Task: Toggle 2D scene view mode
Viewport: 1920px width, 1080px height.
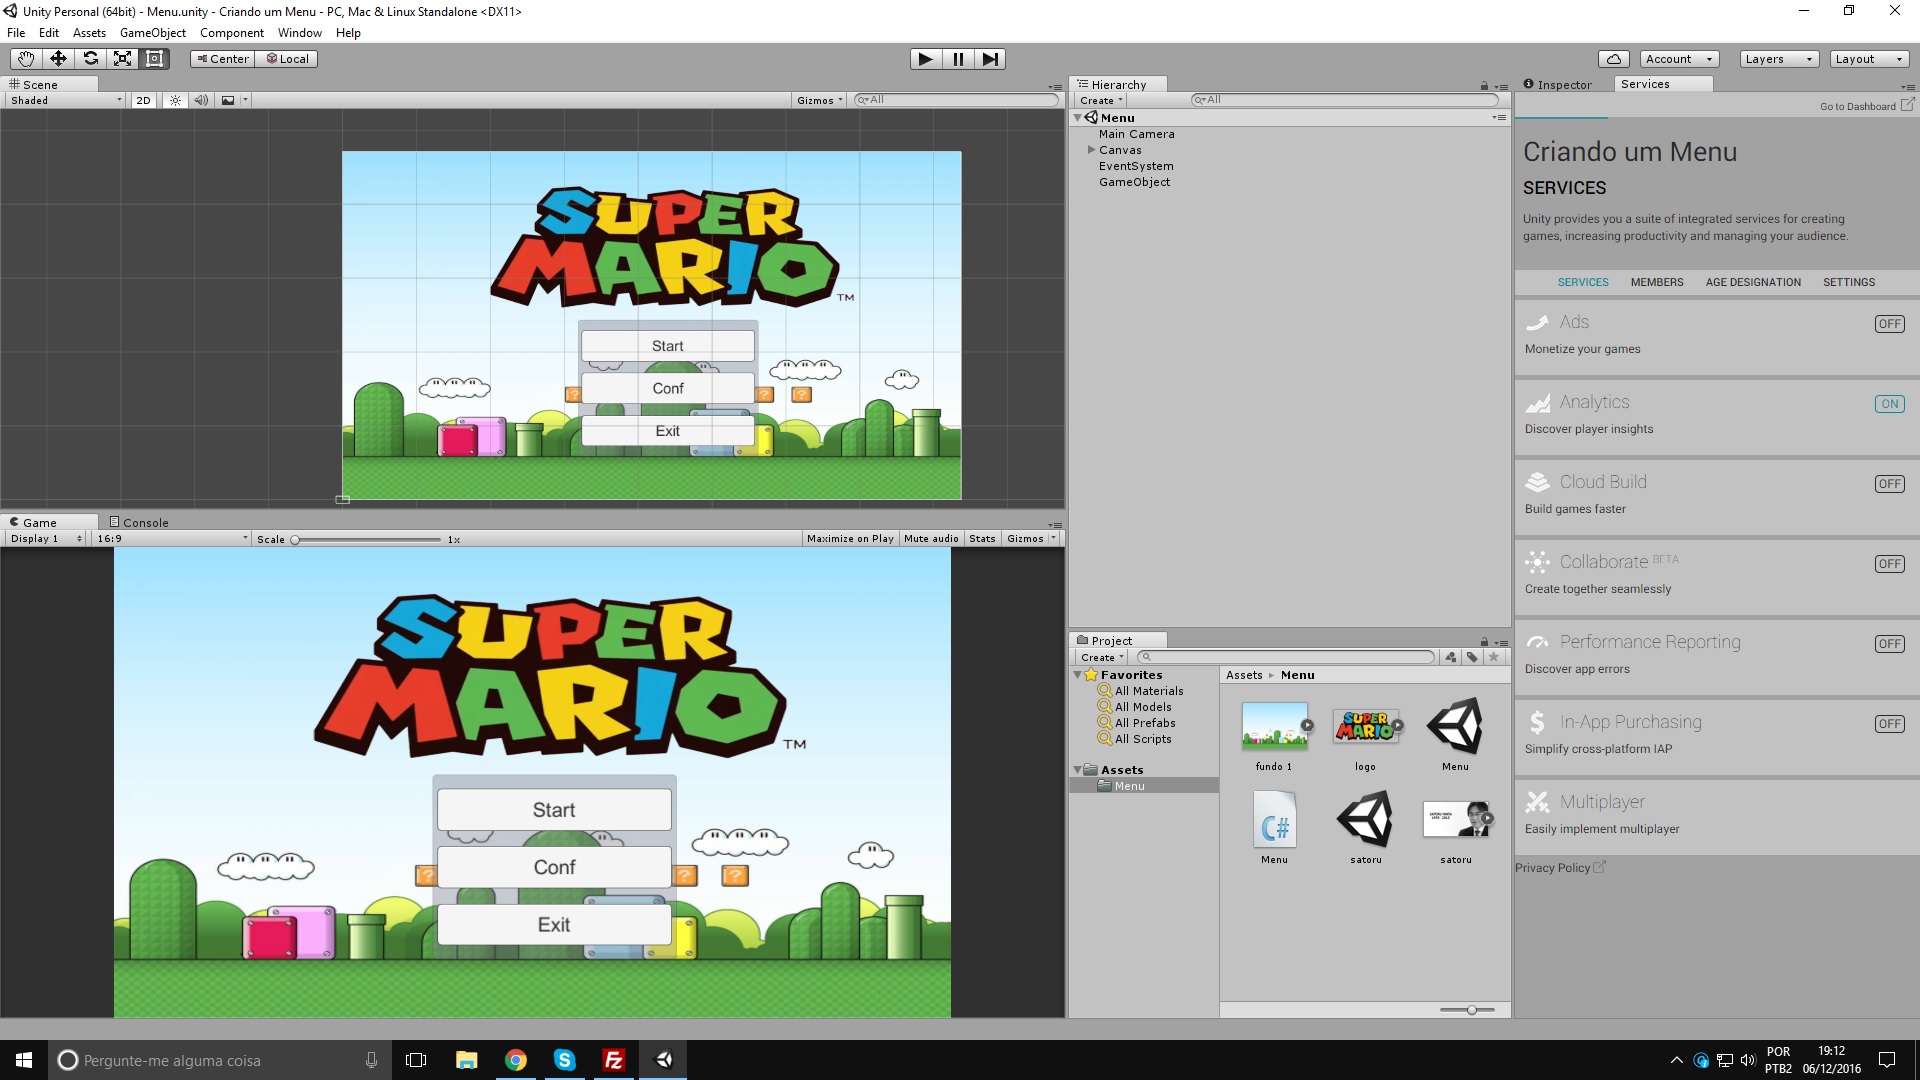Action: click(x=143, y=100)
